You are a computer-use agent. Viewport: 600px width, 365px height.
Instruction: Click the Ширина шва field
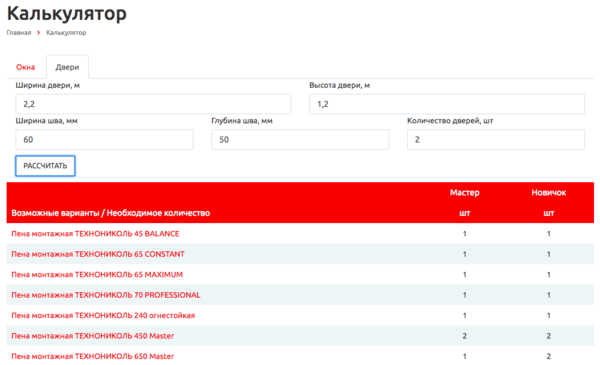tap(104, 140)
